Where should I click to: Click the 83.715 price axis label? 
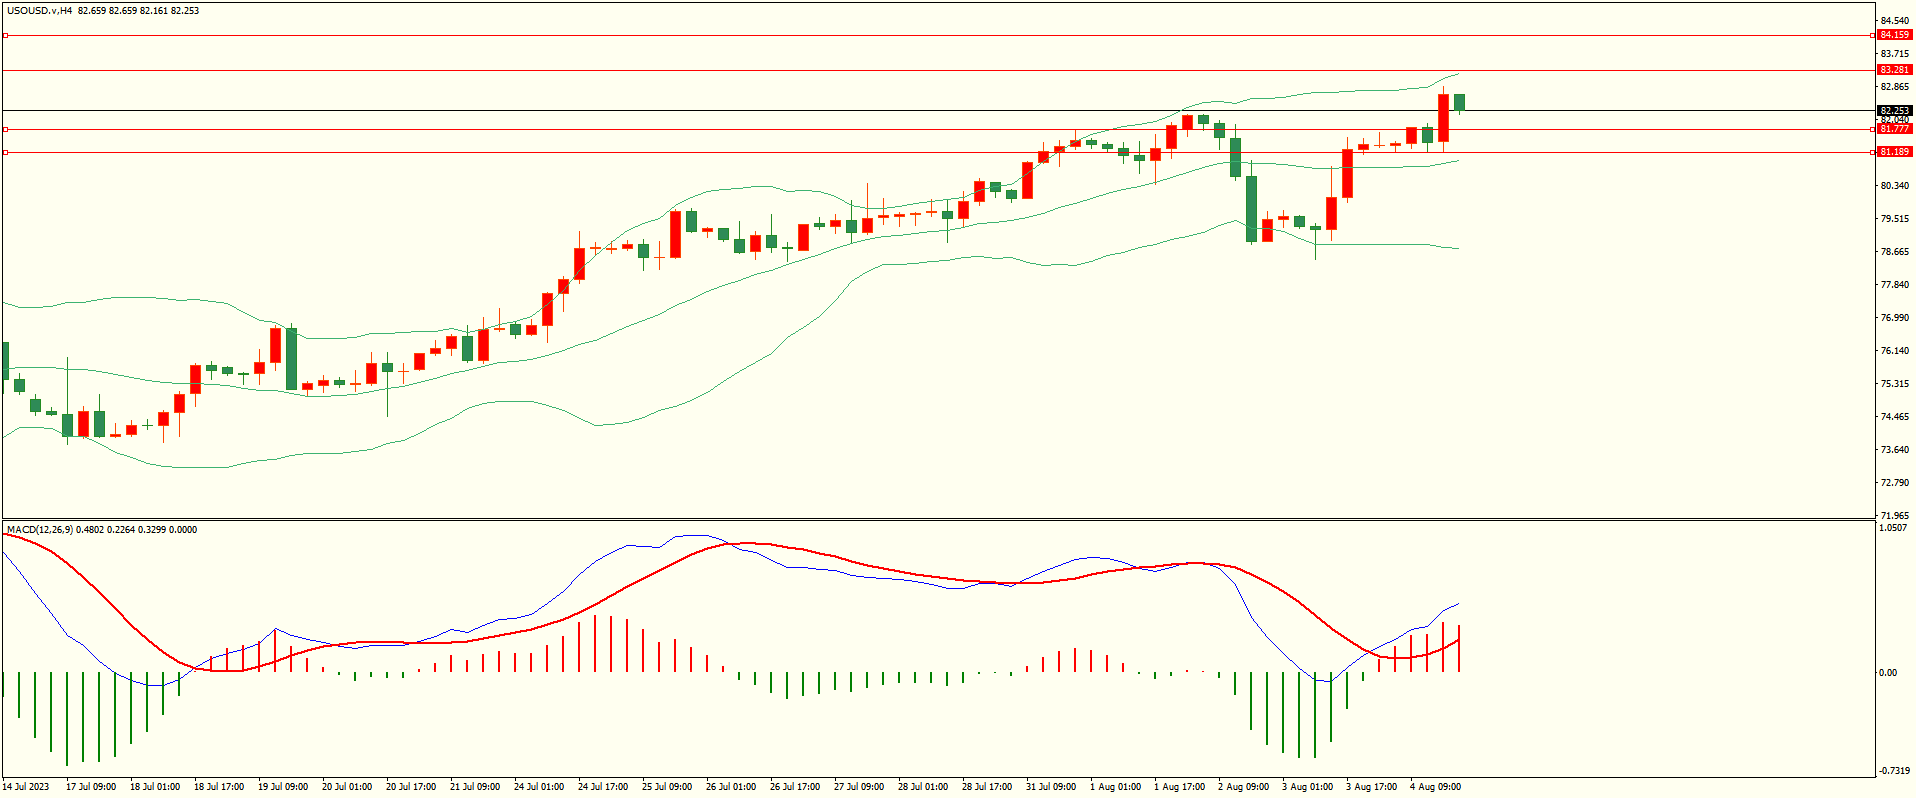1894,54
